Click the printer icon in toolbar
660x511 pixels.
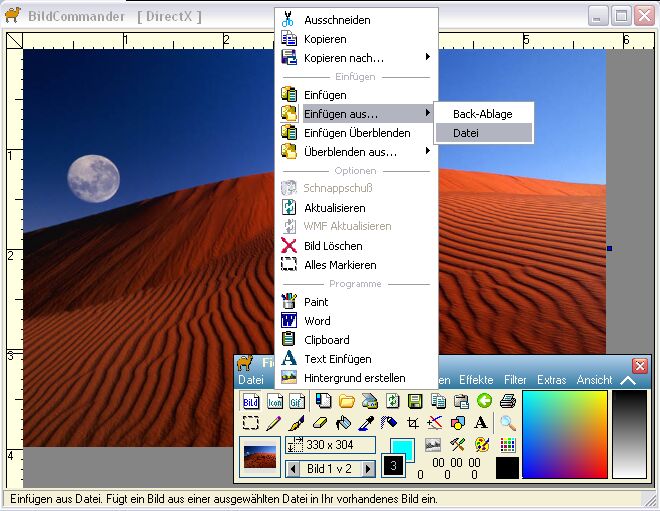pyautogui.click(x=508, y=401)
